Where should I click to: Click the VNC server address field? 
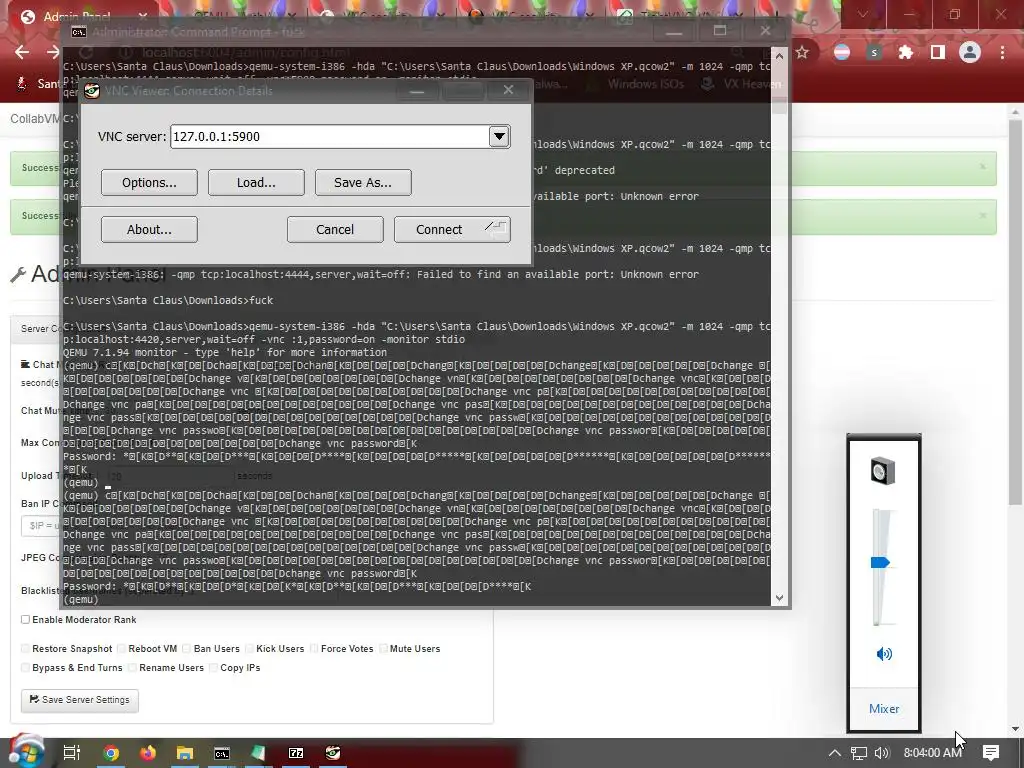pos(330,136)
